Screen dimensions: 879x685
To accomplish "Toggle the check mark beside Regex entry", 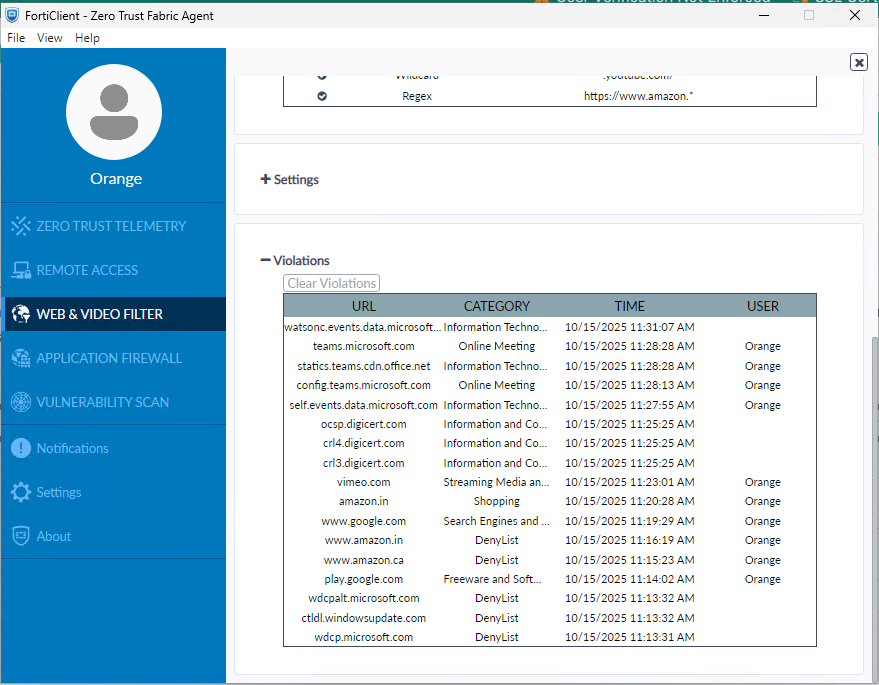I will coord(322,96).
